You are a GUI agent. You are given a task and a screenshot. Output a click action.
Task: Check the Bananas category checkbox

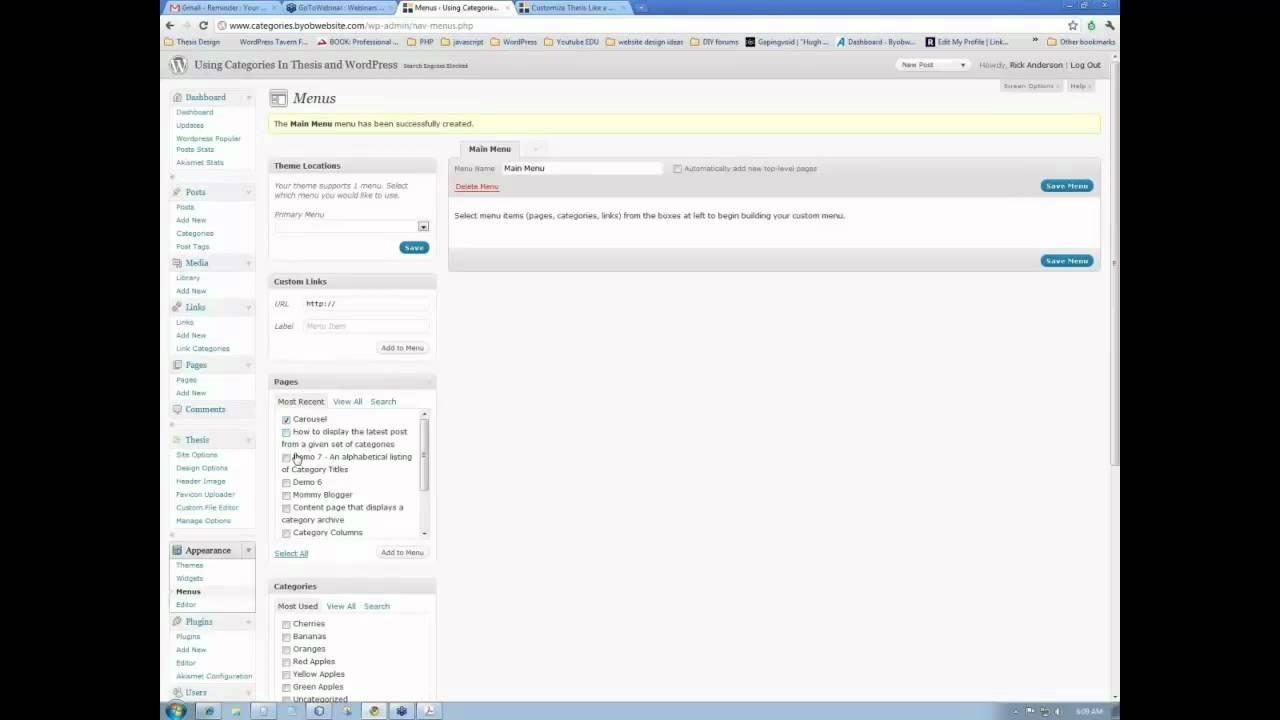tap(286, 637)
